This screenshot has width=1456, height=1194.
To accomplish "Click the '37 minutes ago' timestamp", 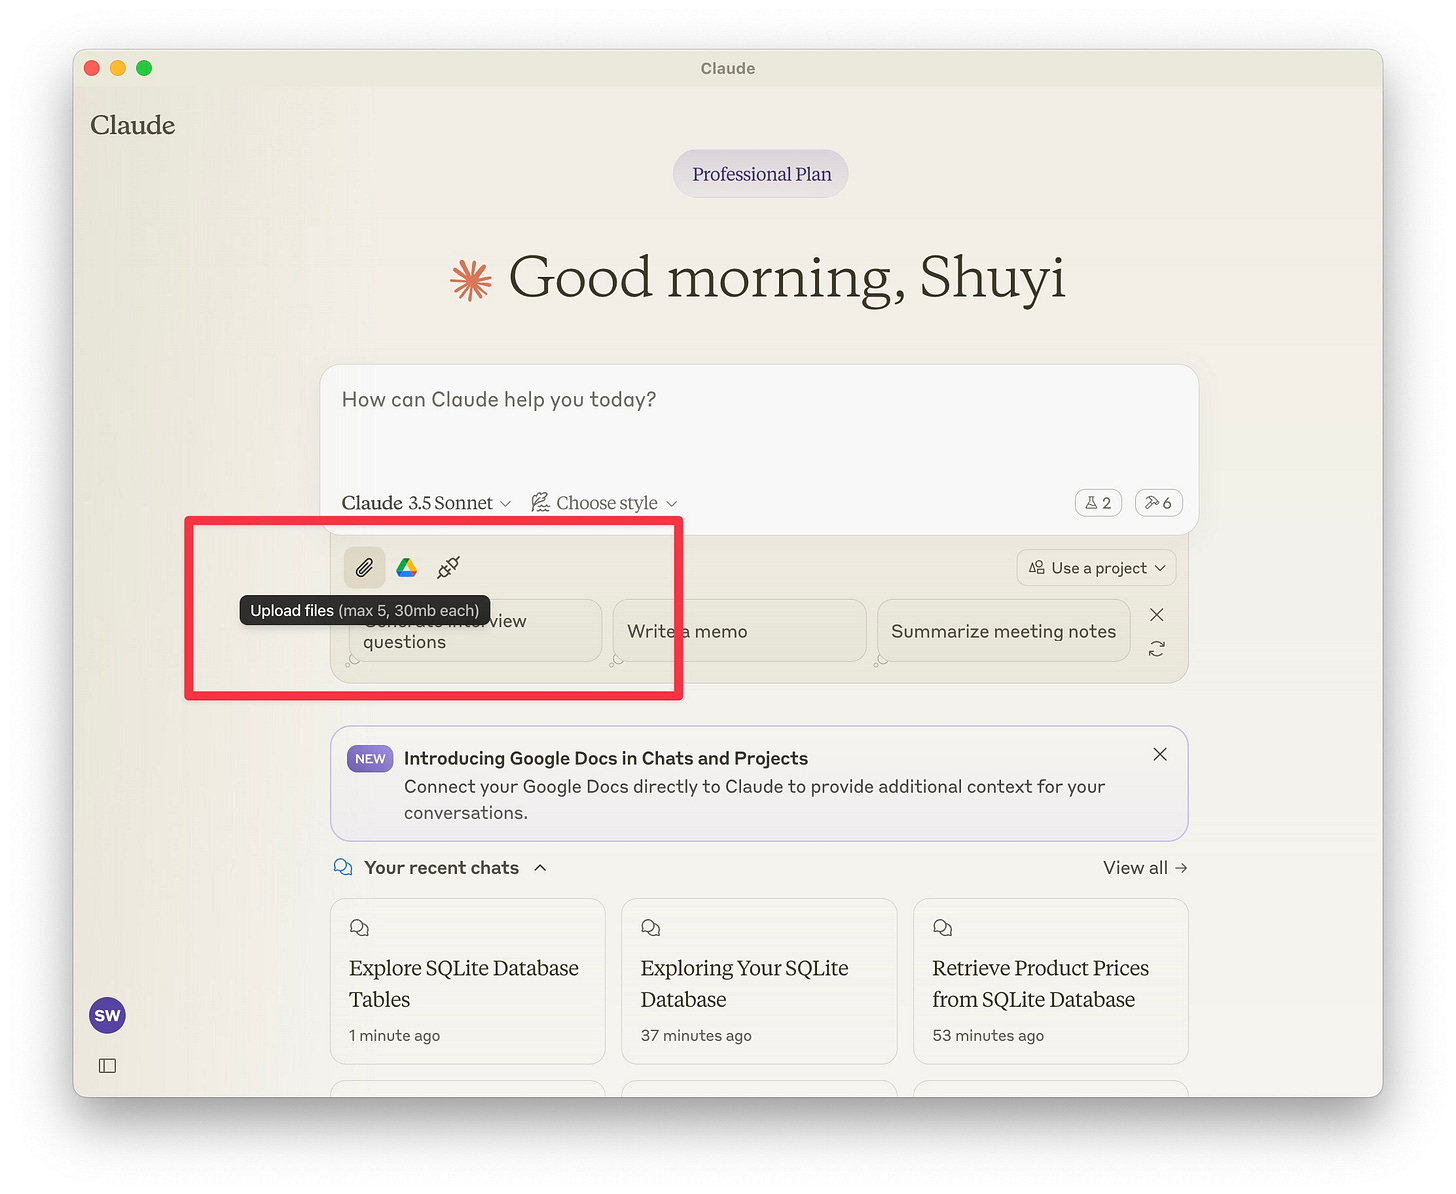I will tap(696, 1036).
